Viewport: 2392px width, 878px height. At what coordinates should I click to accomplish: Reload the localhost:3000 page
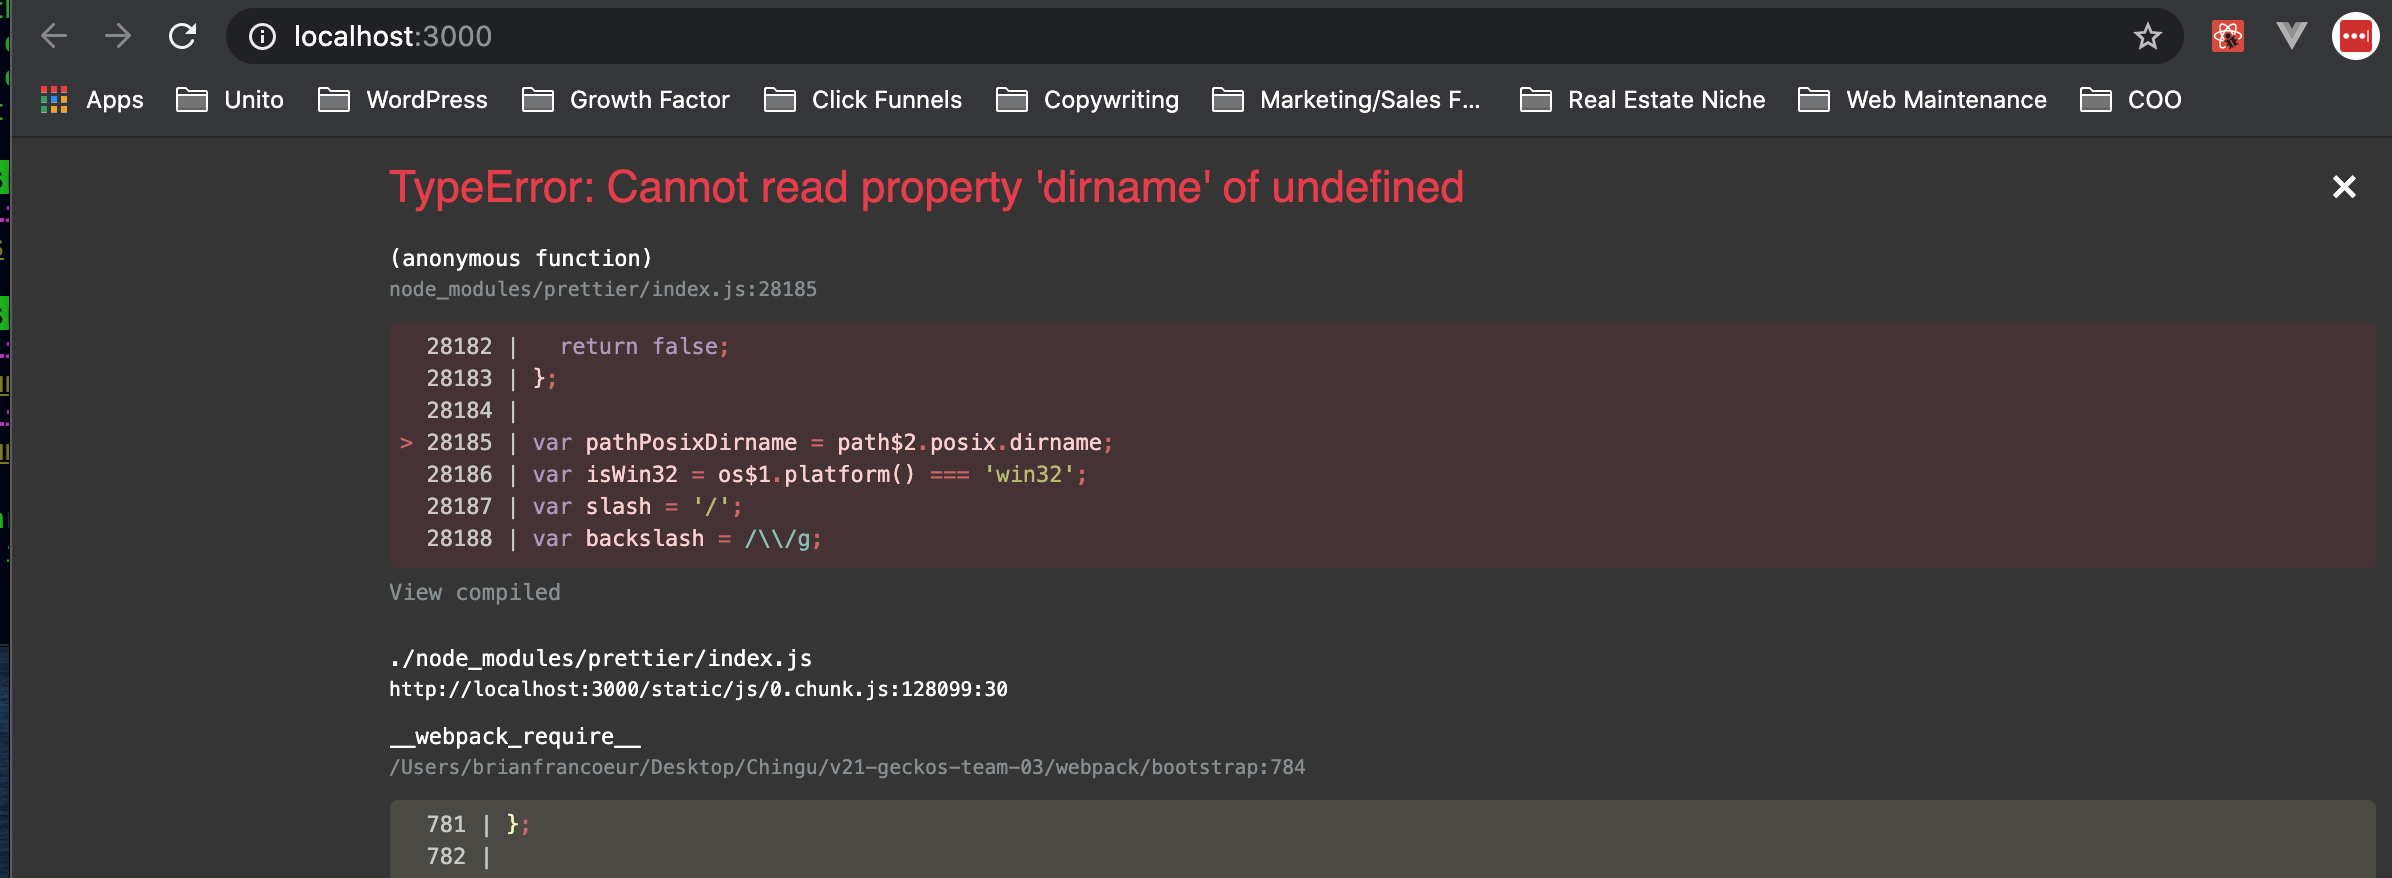tap(182, 37)
